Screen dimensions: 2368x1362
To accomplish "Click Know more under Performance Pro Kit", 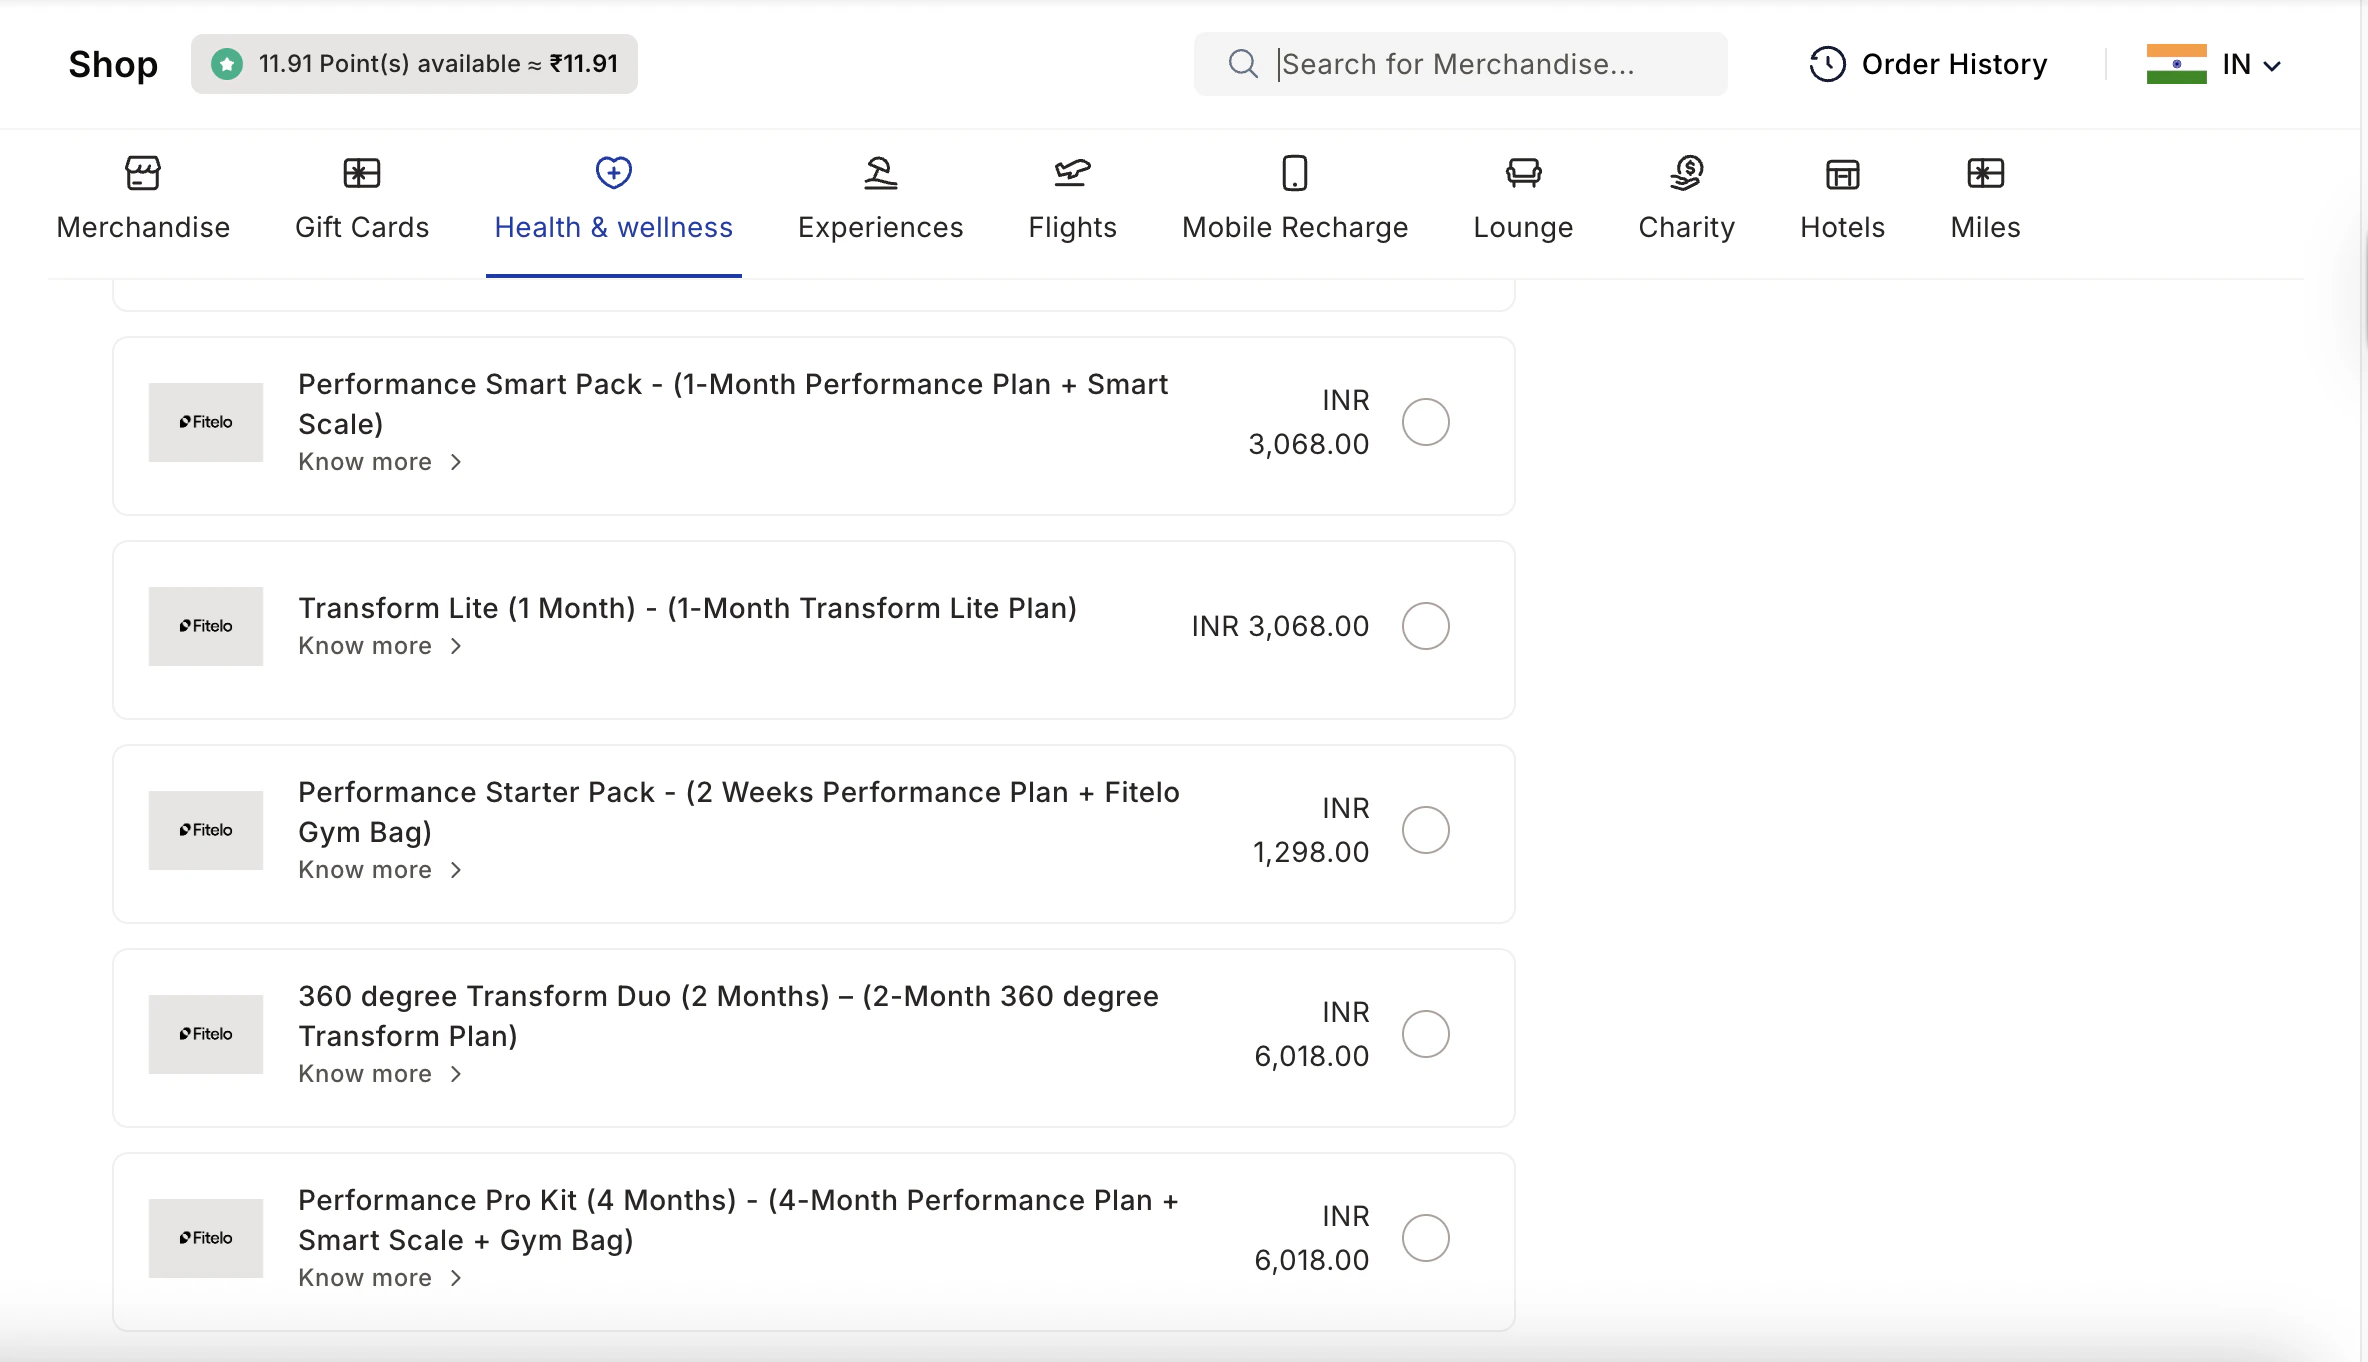I will (365, 1278).
